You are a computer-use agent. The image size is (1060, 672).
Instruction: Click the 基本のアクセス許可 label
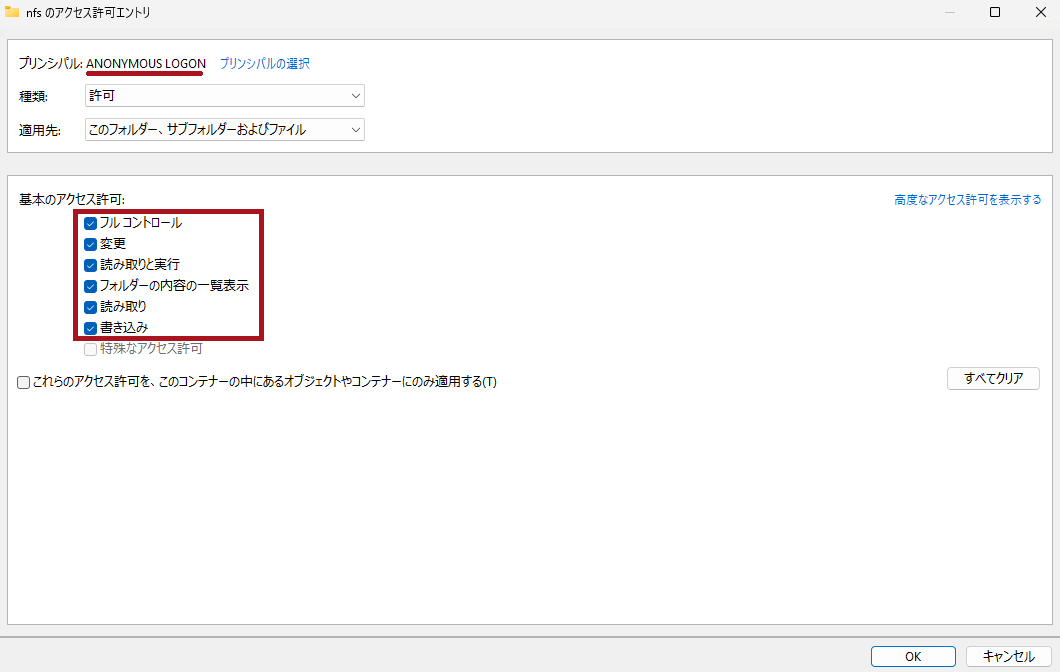click(72, 199)
